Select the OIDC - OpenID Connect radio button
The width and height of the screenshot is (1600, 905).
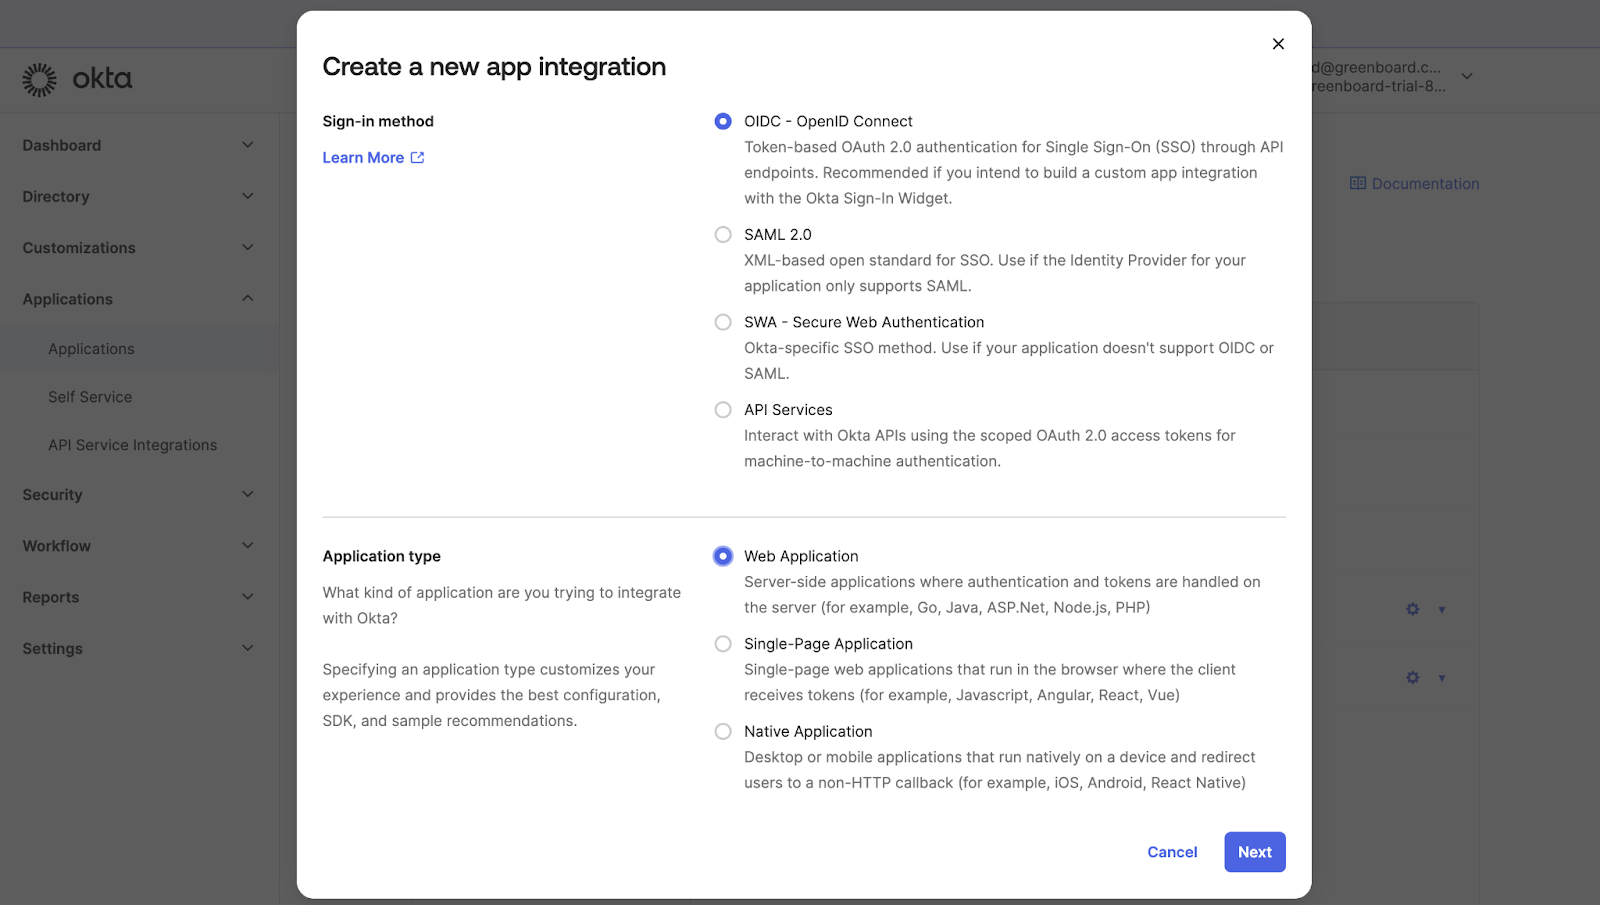click(x=723, y=121)
